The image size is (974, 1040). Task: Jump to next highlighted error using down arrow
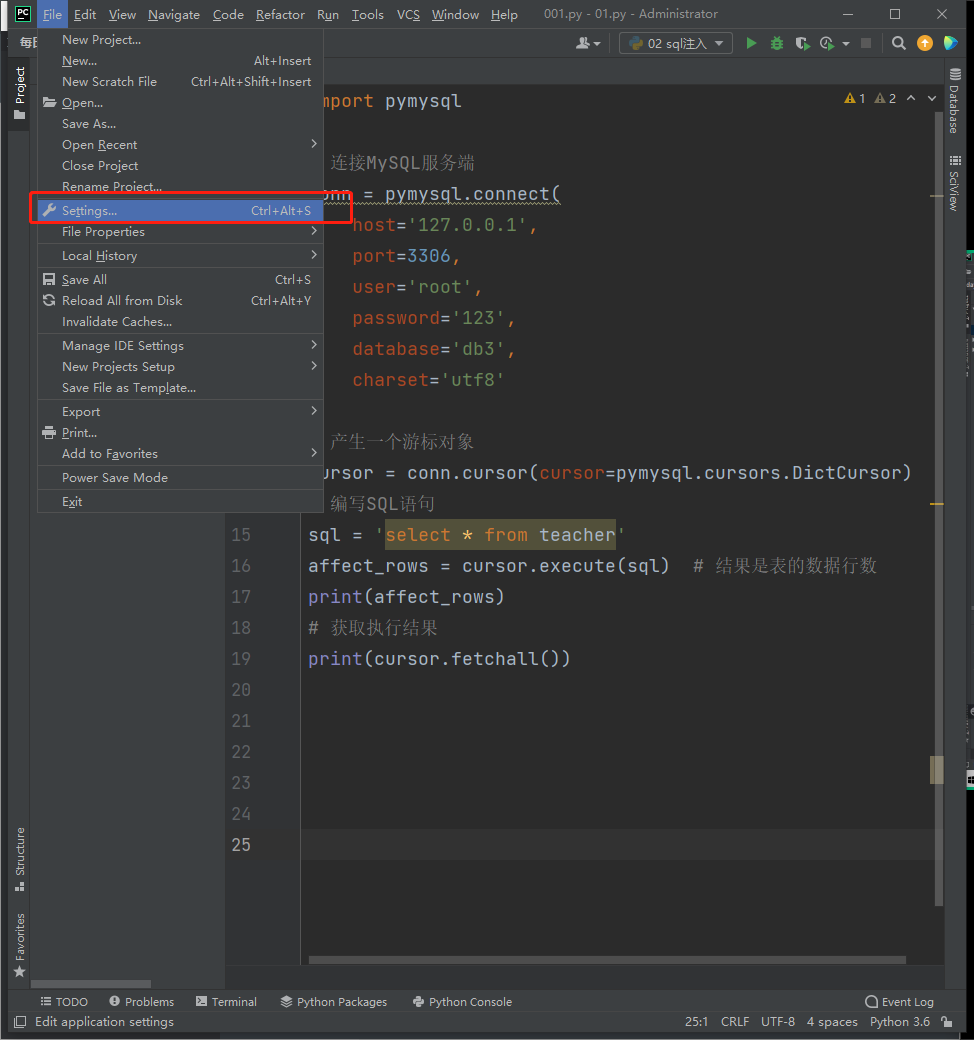coord(927,98)
